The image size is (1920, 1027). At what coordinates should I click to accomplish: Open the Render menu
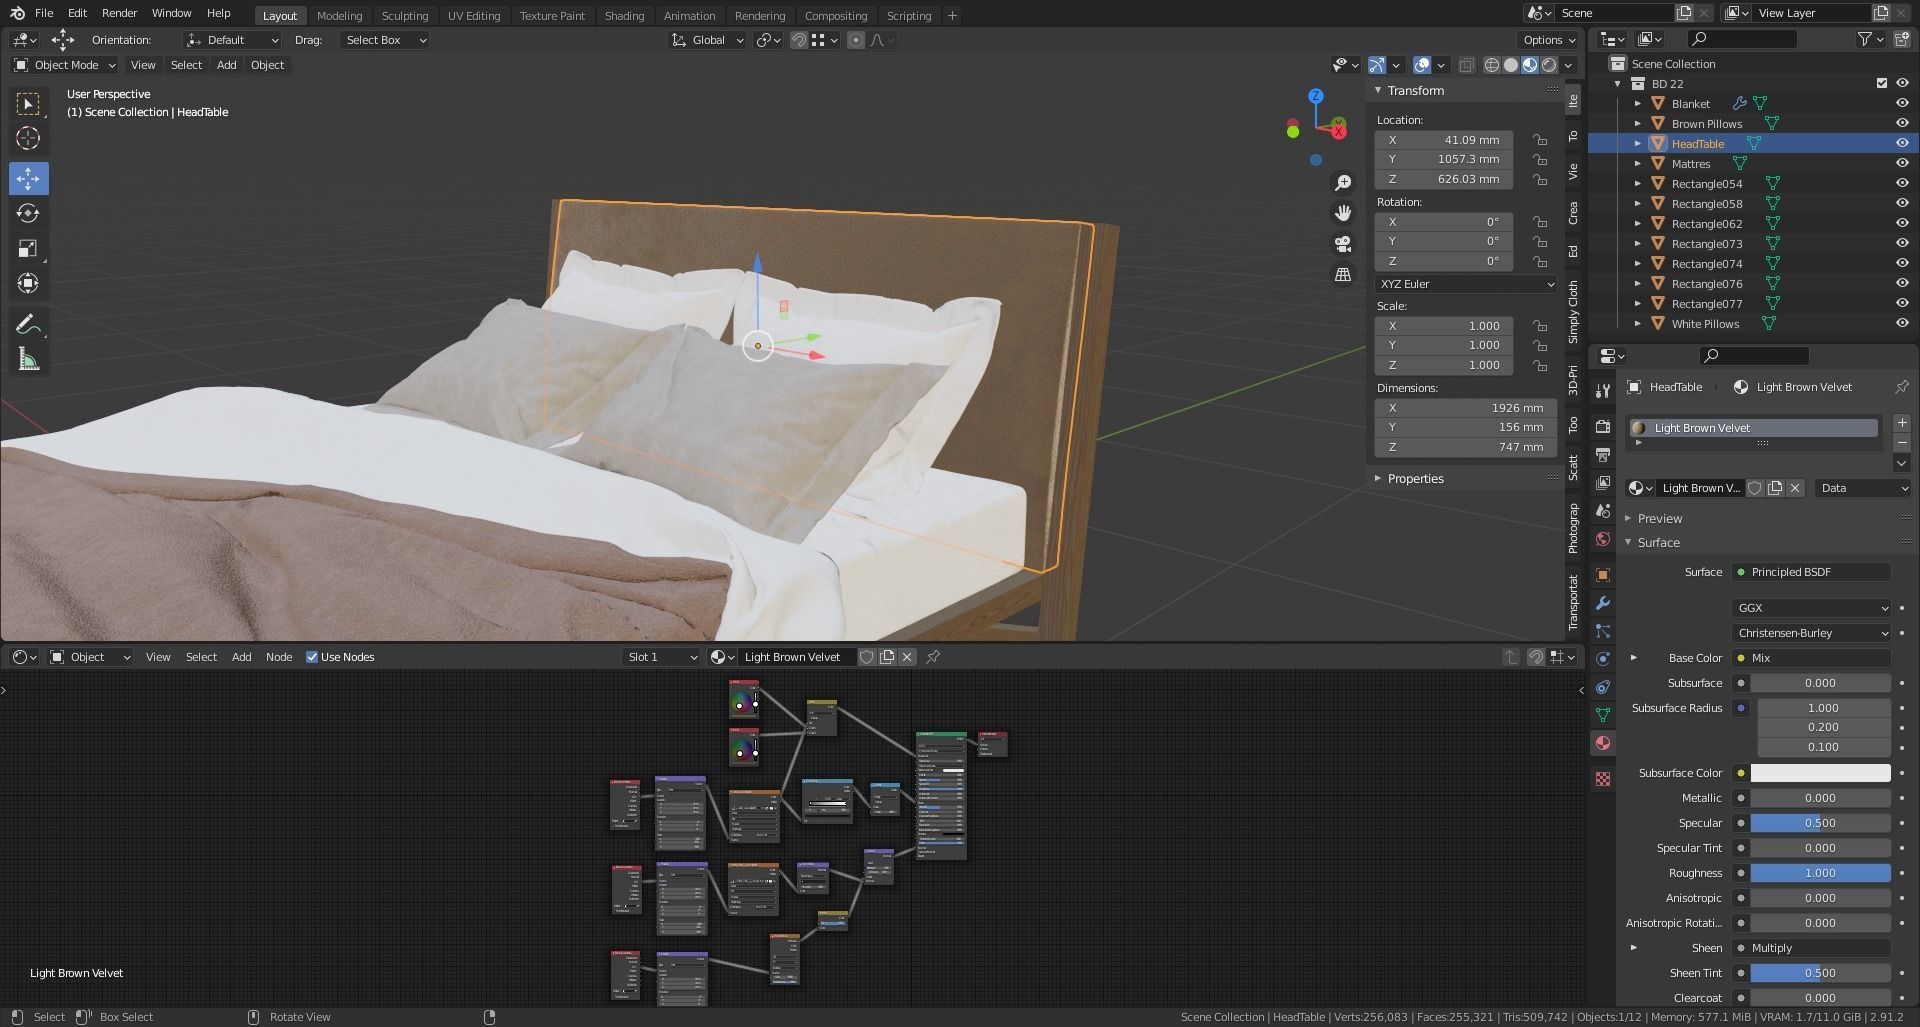[119, 13]
